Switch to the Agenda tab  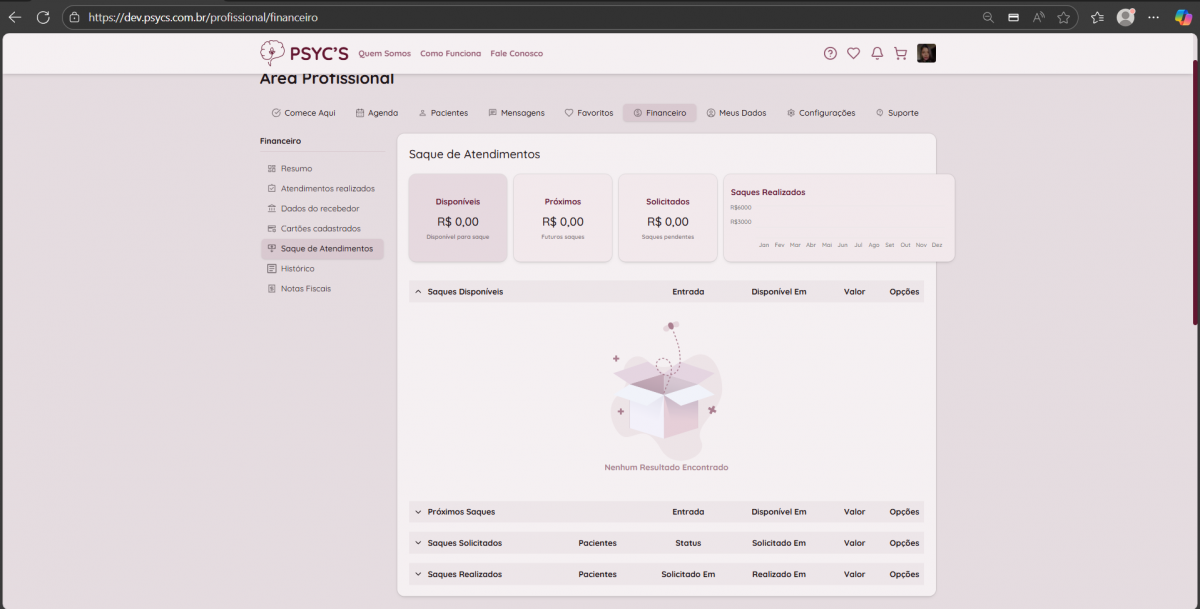click(377, 113)
